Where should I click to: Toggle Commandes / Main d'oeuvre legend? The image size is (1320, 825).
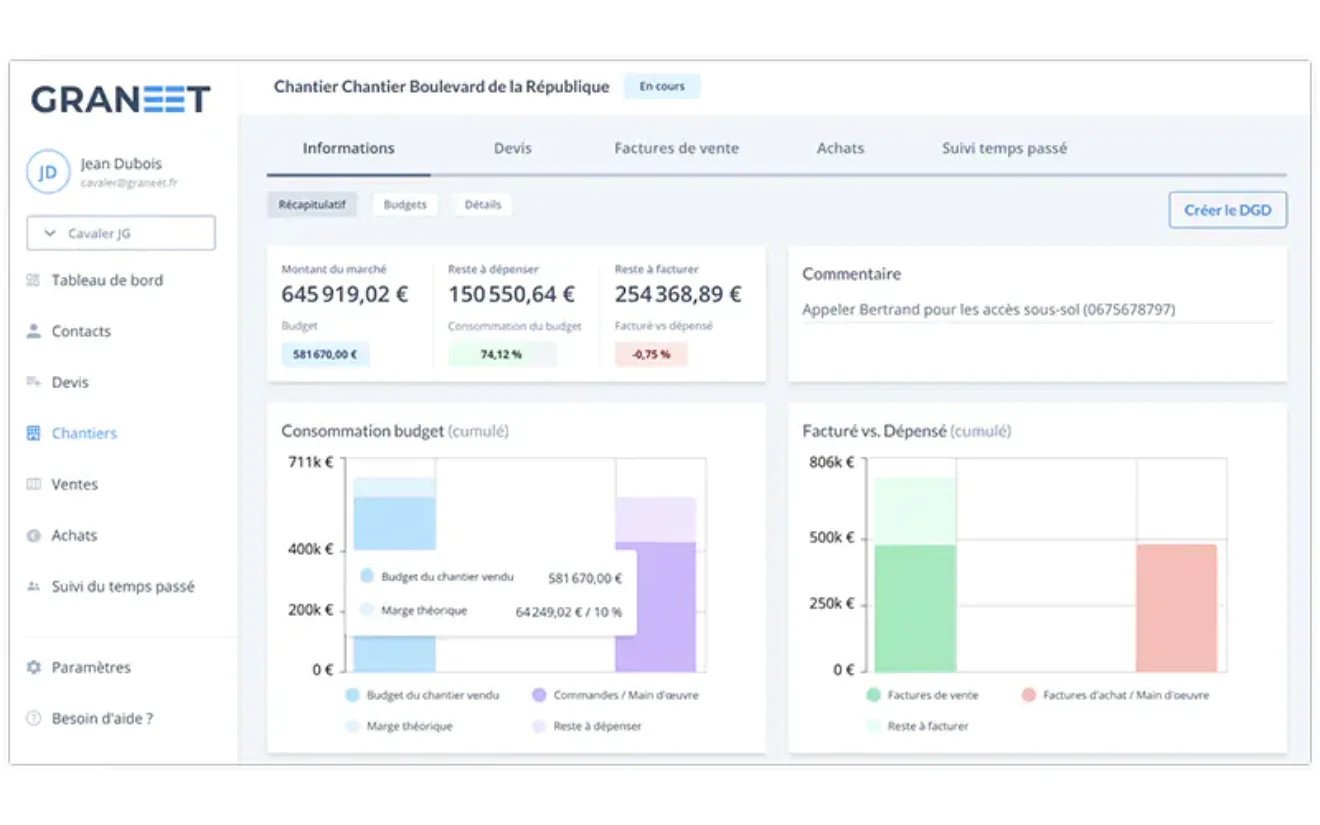[x=616, y=695]
